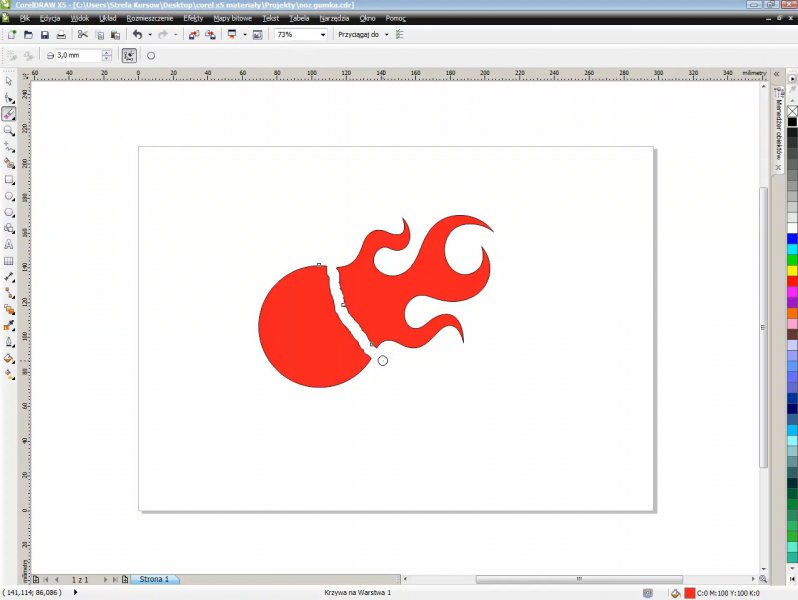This screenshot has width=798, height=600.
Task: Open the zoom level 73% dropdown
Action: click(322, 34)
